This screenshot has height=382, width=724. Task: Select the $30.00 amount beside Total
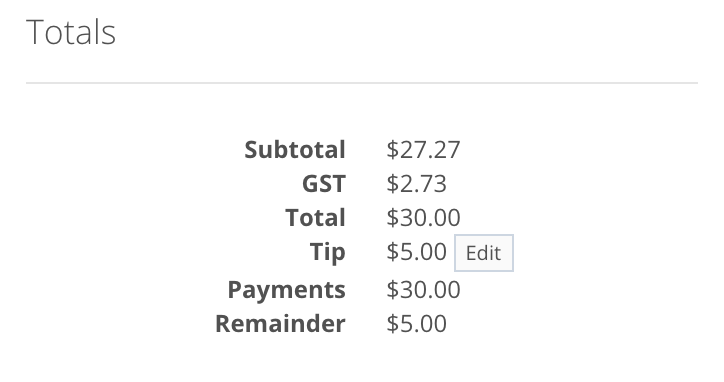pyautogui.click(x=423, y=218)
